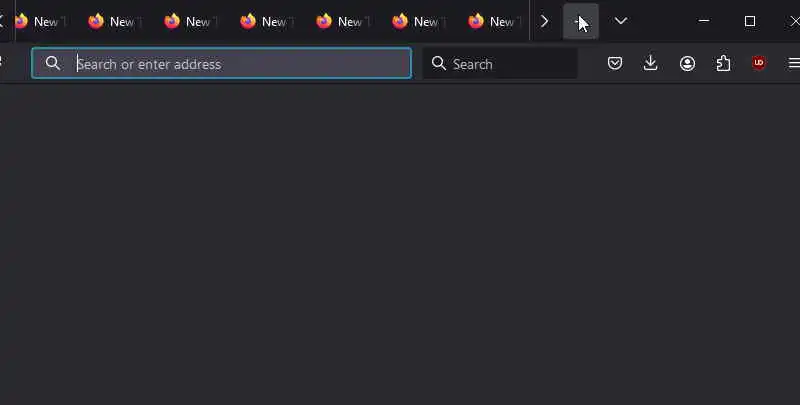The height and width of the screenshot is (405, 800).
Task: Minimize the Firefox window
Action: tap(704, 21)
